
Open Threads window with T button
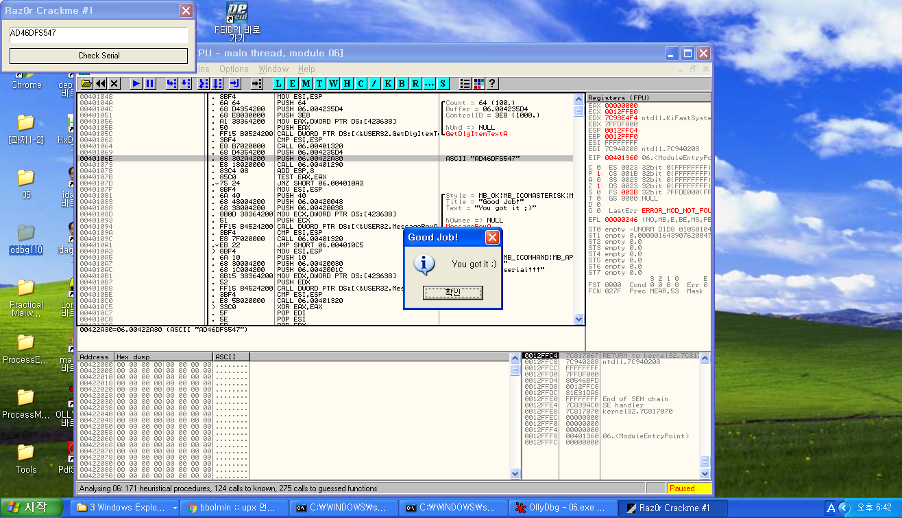coord(320,84)
